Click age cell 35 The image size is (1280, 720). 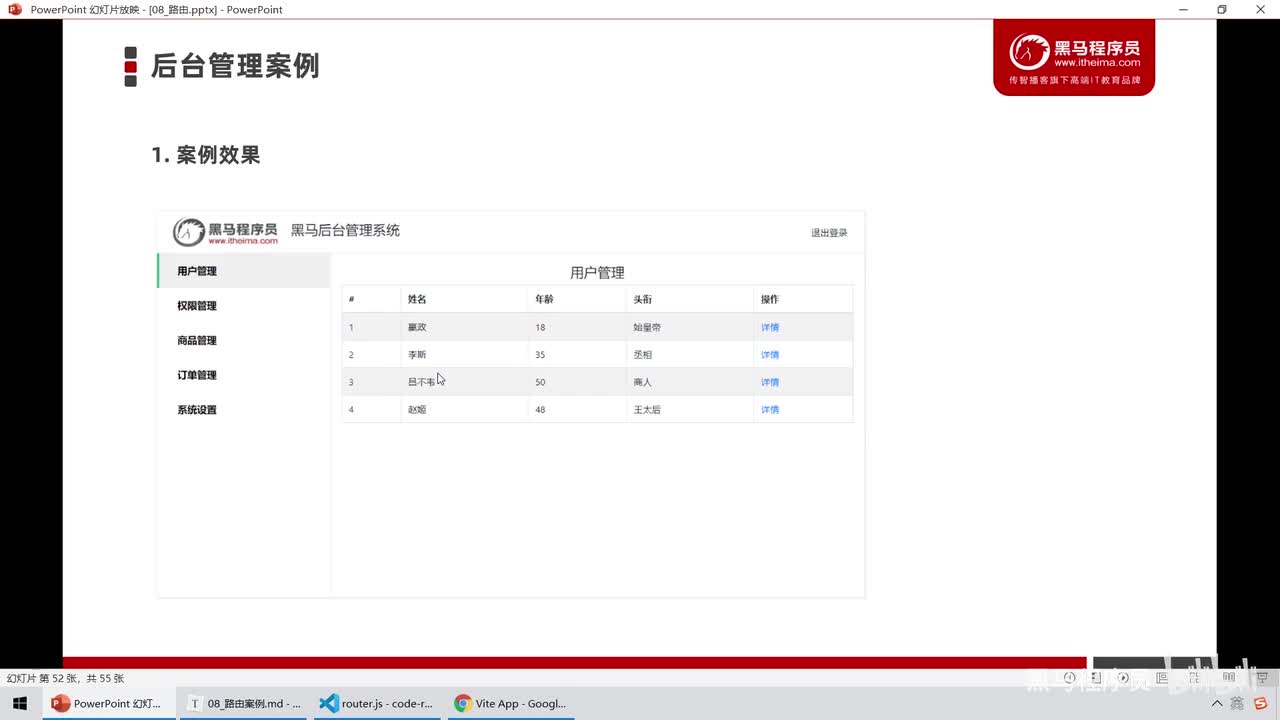(x=540, y=354)
